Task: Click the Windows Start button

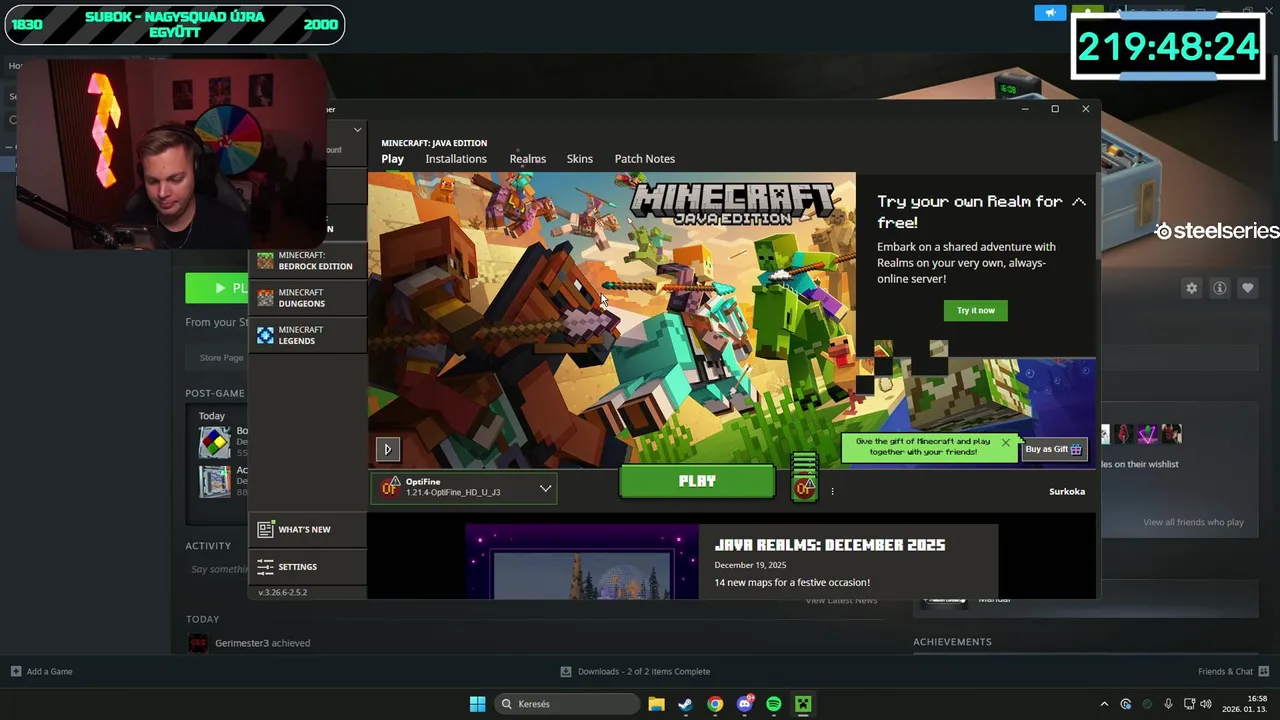Action: click(x=477, y=704)
